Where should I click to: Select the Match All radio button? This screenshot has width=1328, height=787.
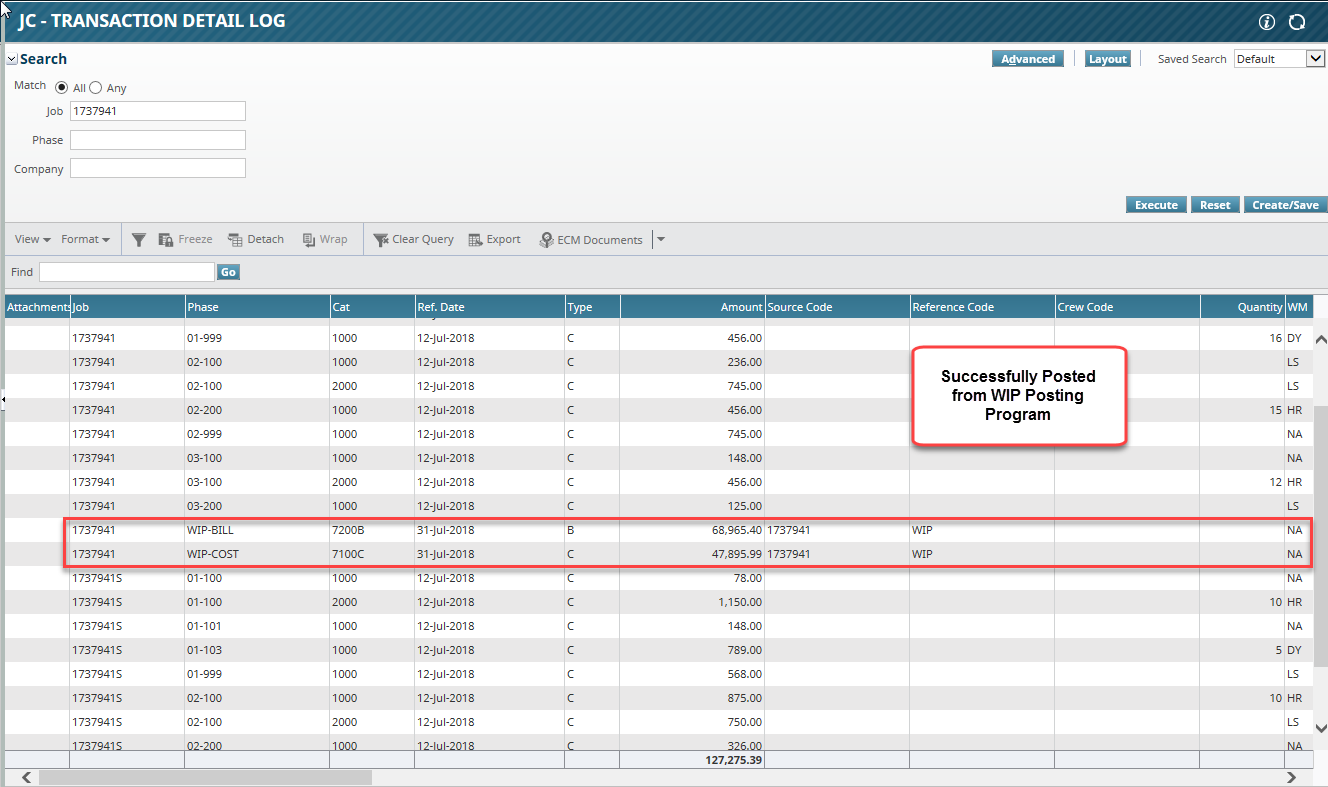click(x=62, y=85)
